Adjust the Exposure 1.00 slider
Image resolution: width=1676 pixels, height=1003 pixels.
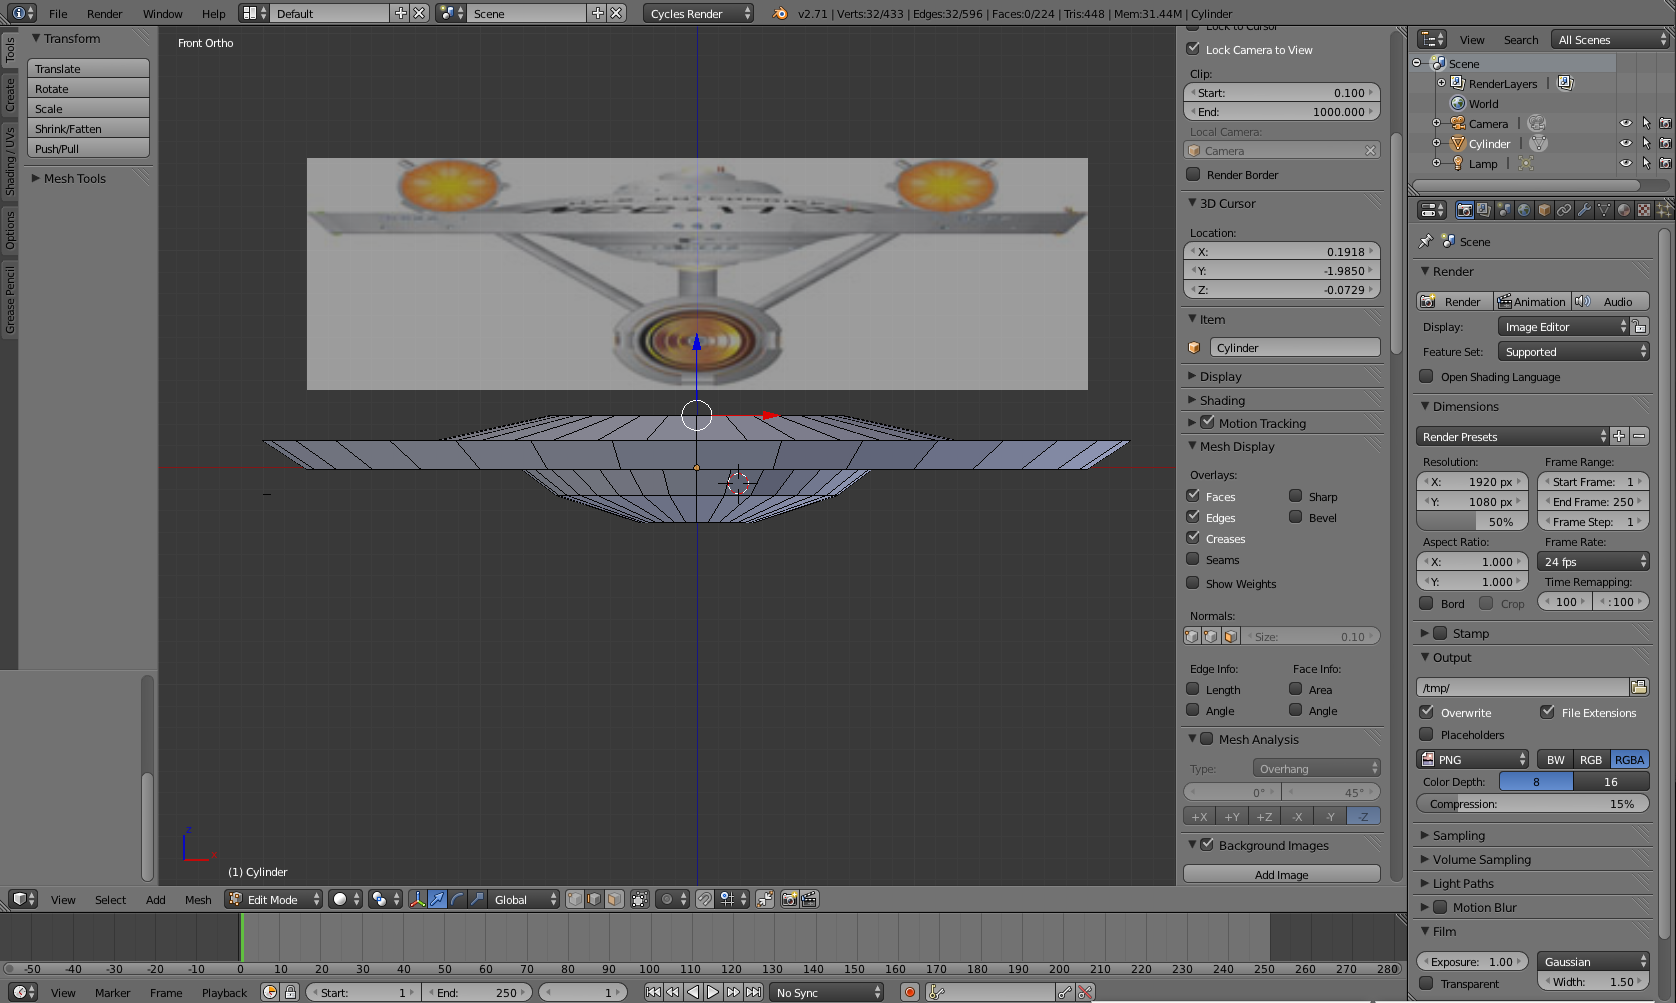coord(1472,962)
